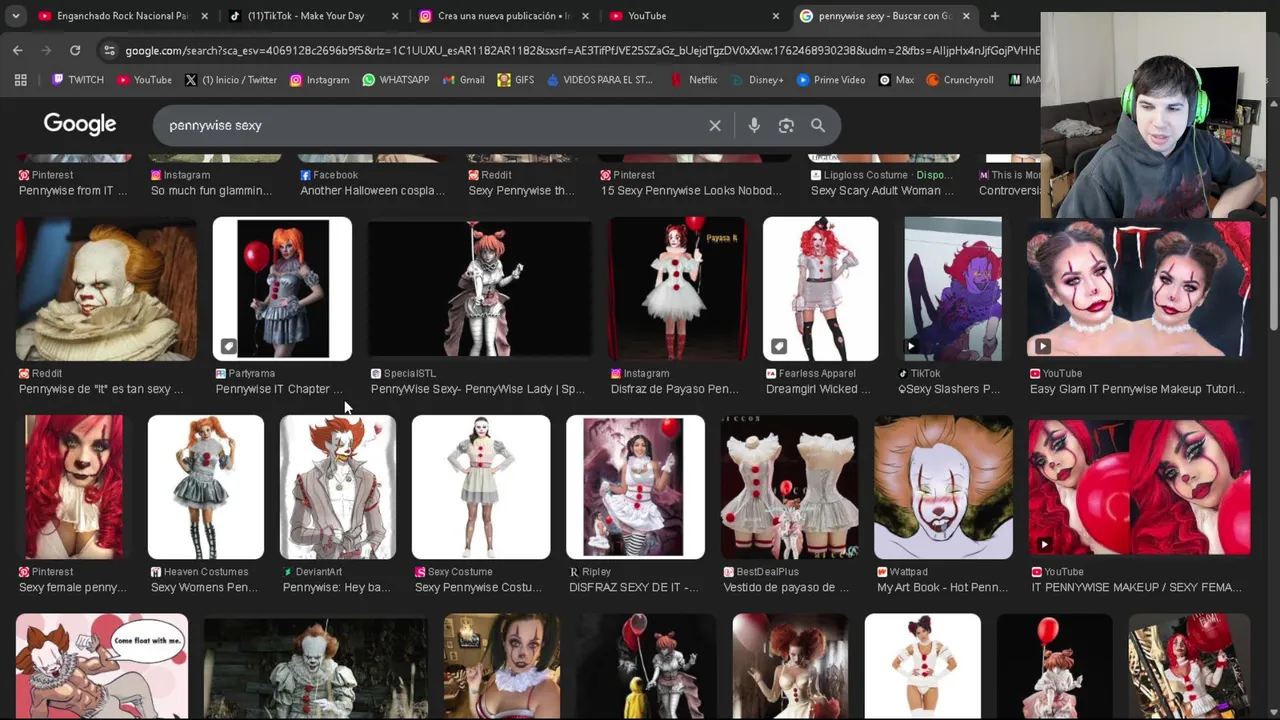Open the GIFS bookmark
The image size is (1280, 720).
pyautogui.click(x=516, y=80)
